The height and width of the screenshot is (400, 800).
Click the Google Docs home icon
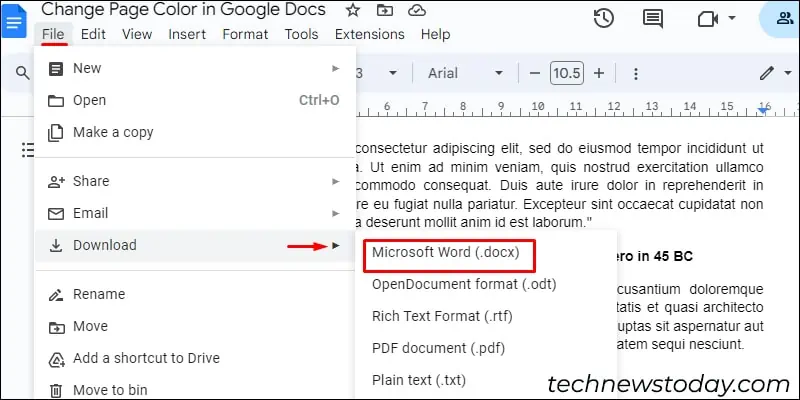click(14, 22)
